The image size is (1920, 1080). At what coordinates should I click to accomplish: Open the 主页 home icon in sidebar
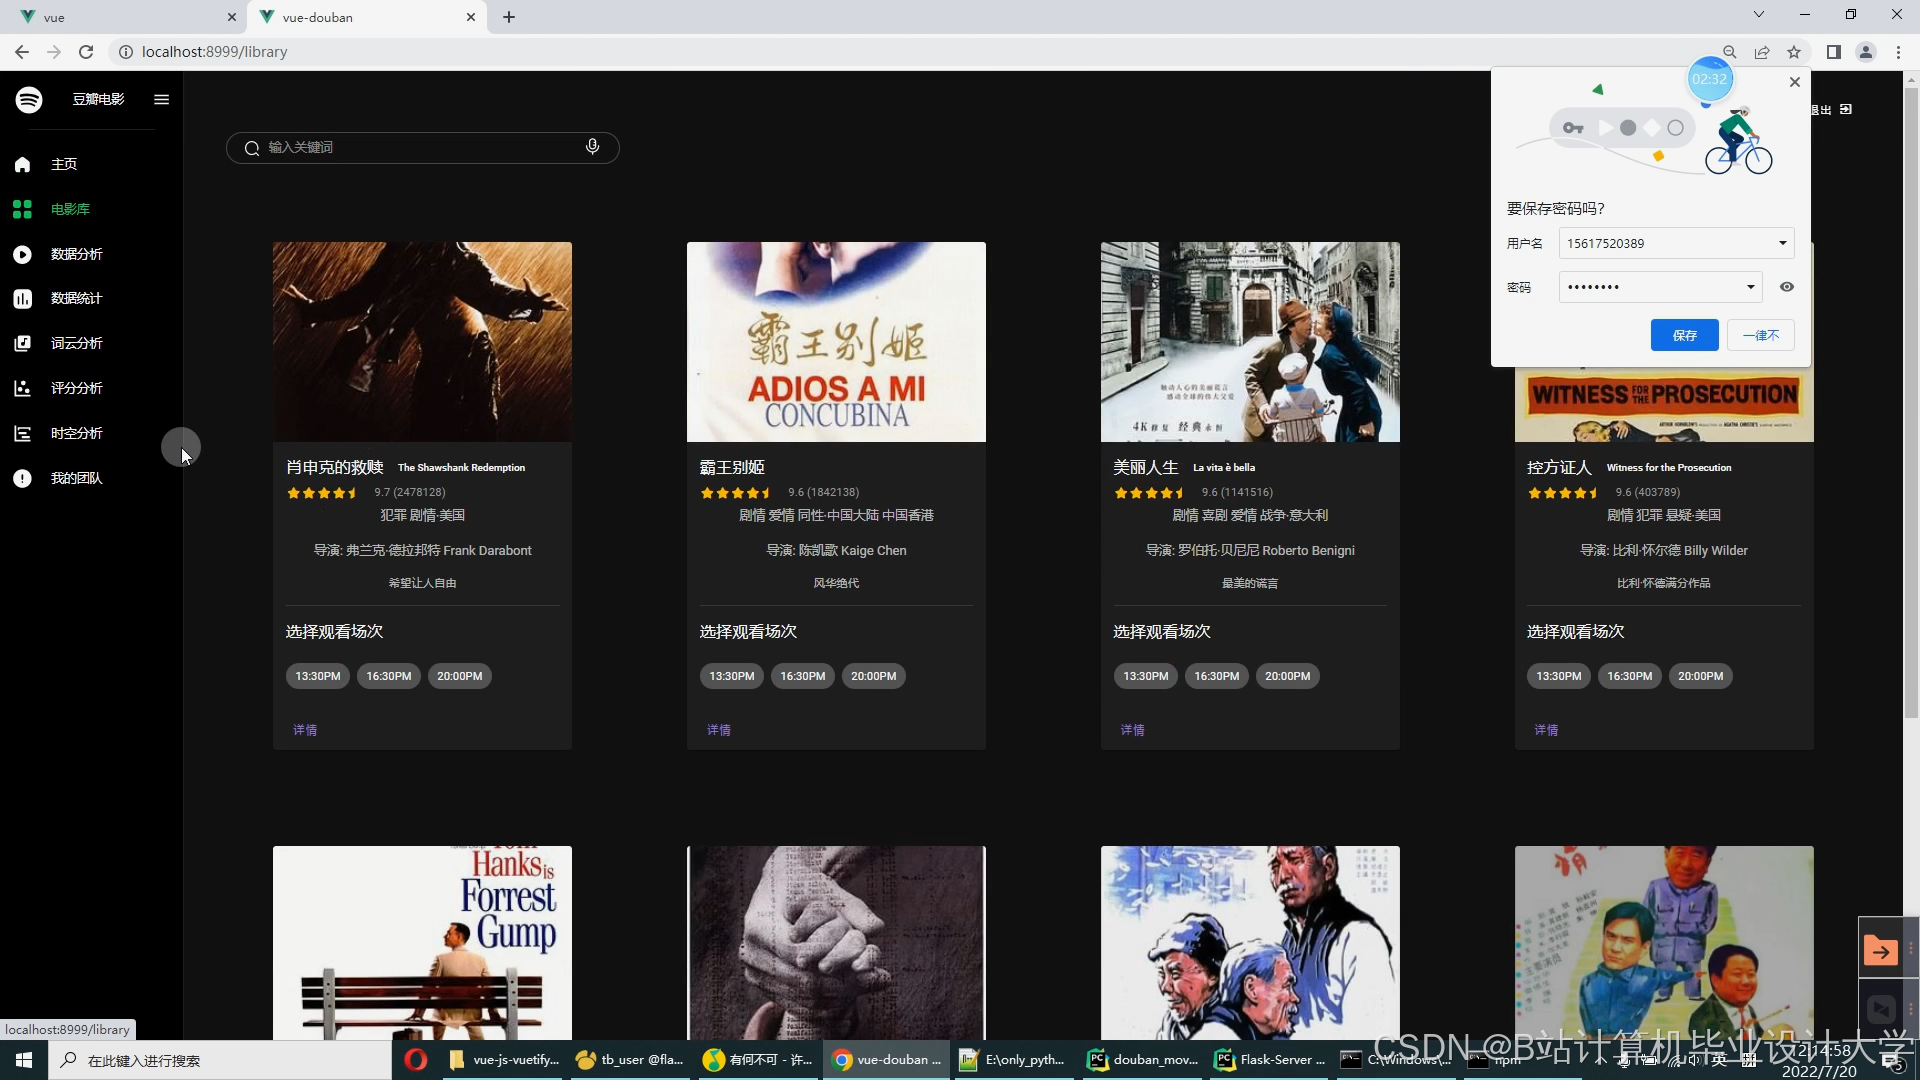pyautogui.click(x=22, y=164)
